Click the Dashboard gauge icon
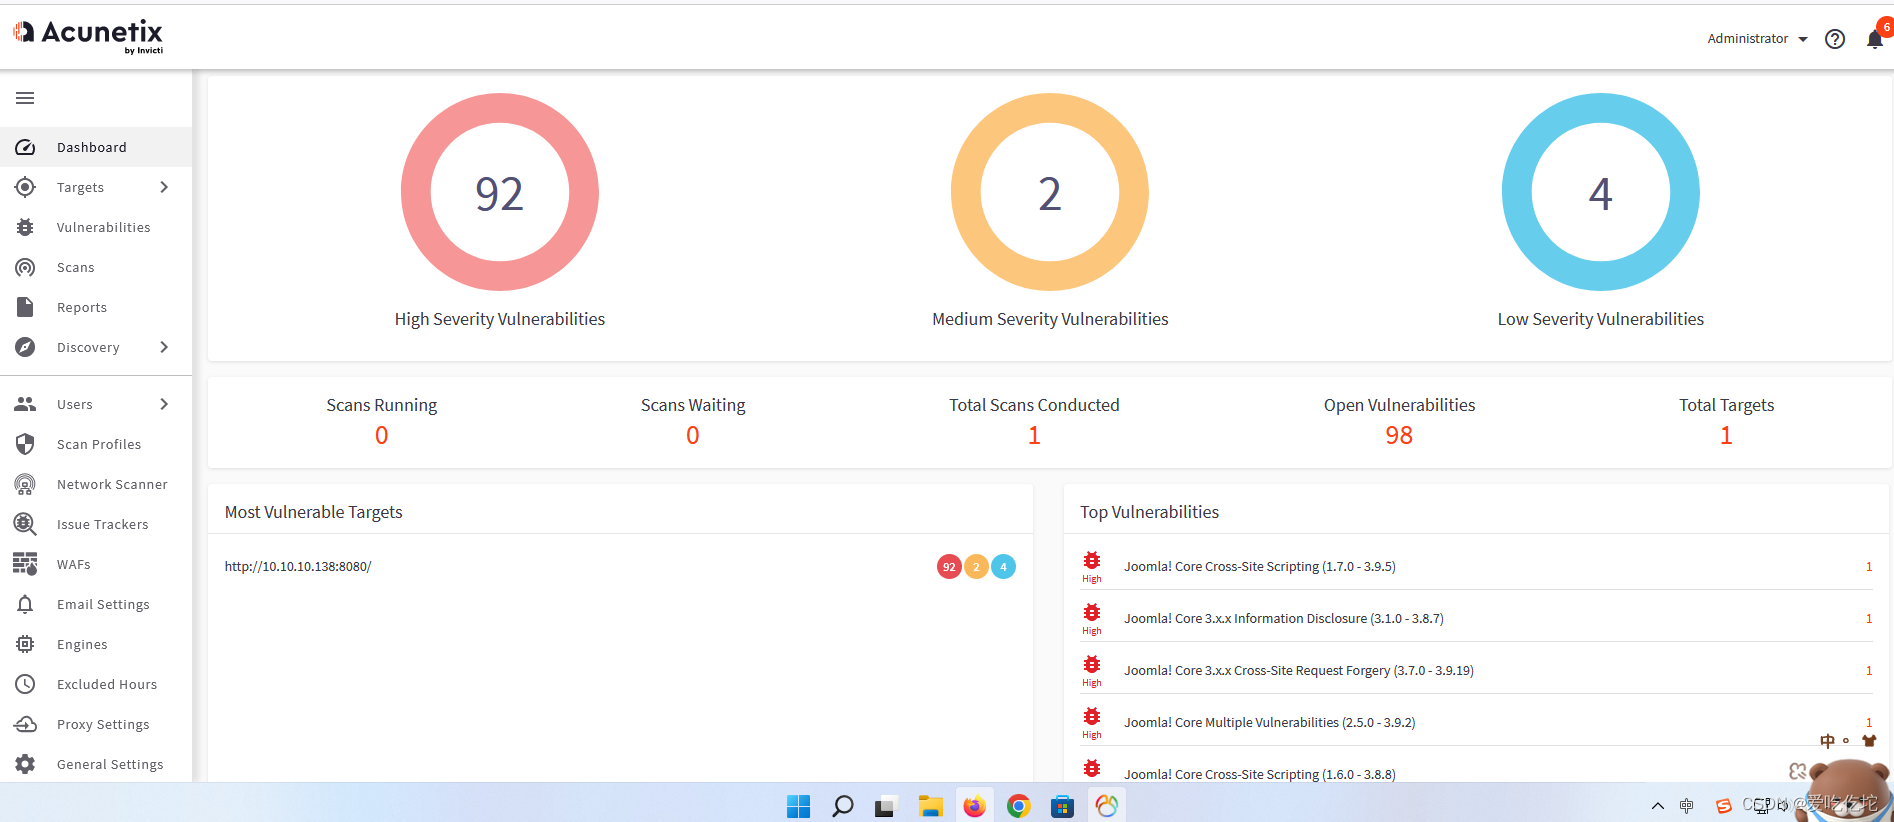1894x822 pixels. [x=25, y=147]
